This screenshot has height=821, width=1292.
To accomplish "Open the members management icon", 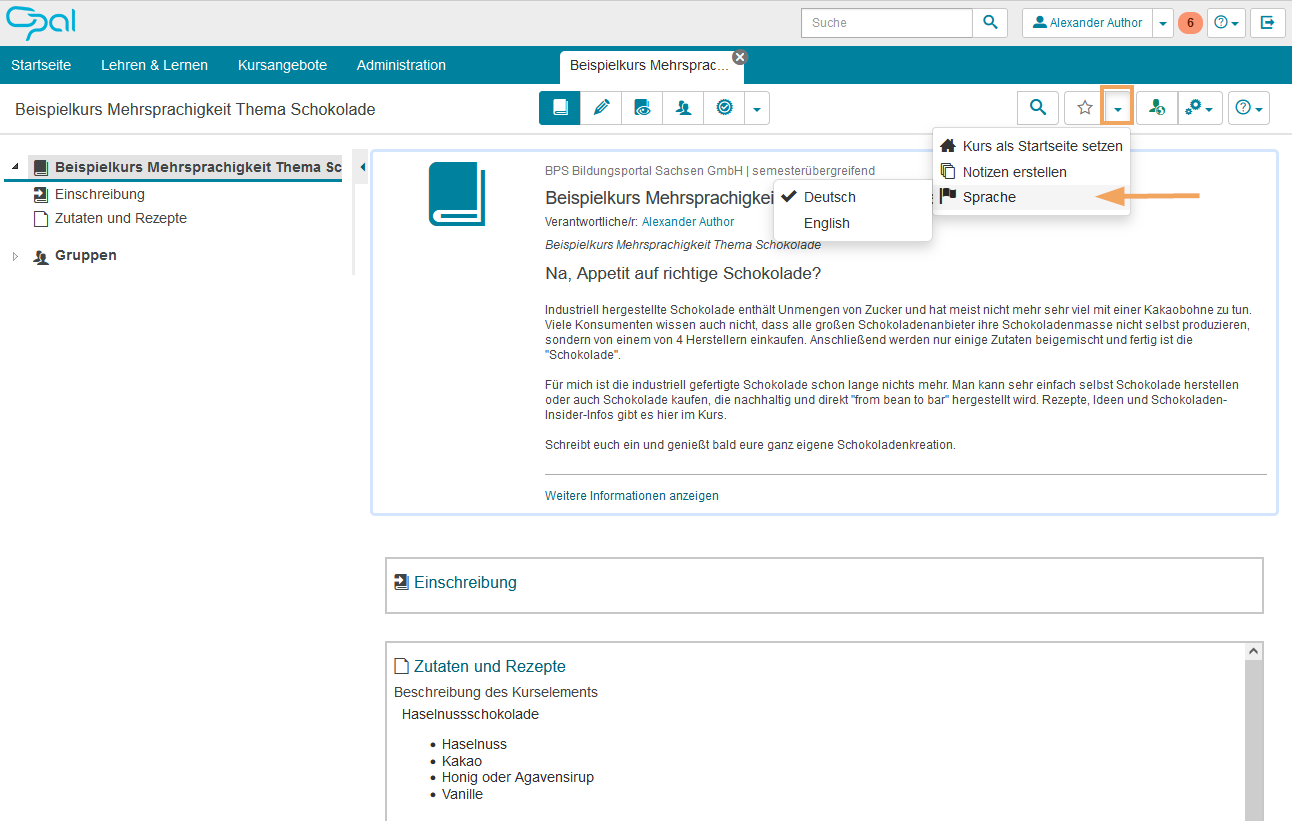I will (x=683, y=108).
